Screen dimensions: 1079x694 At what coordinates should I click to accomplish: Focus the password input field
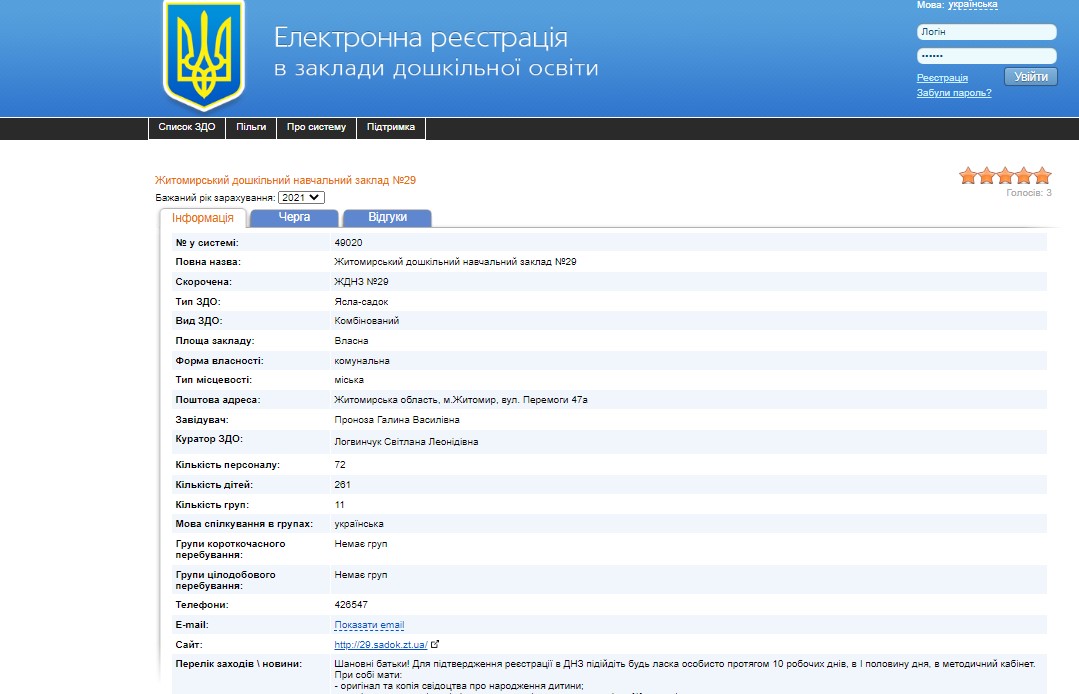(986, 56)
